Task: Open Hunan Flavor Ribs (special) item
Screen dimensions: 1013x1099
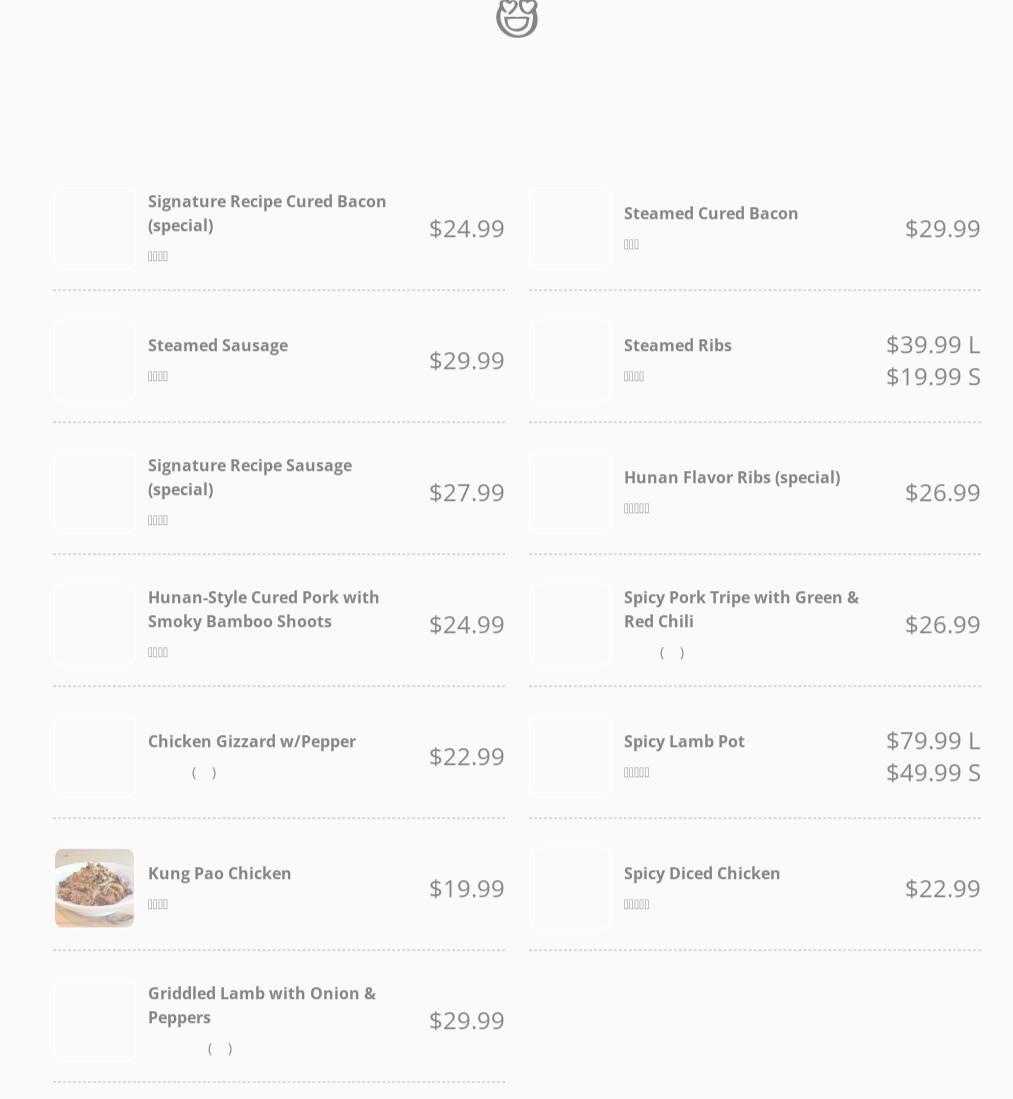Action: tap(732, 477)
